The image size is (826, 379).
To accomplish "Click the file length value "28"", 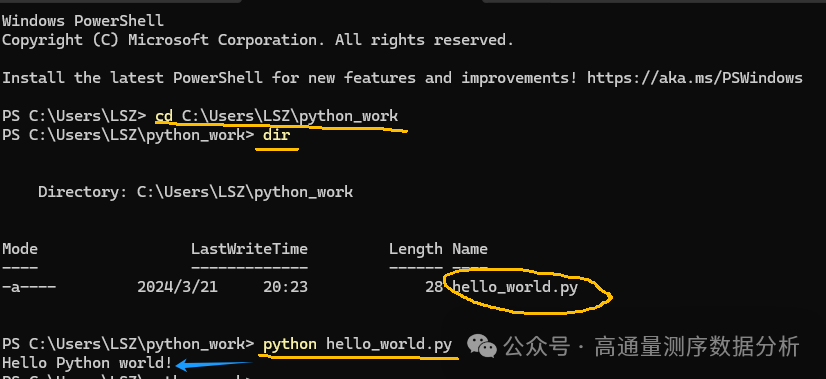I will click(434, 287).
